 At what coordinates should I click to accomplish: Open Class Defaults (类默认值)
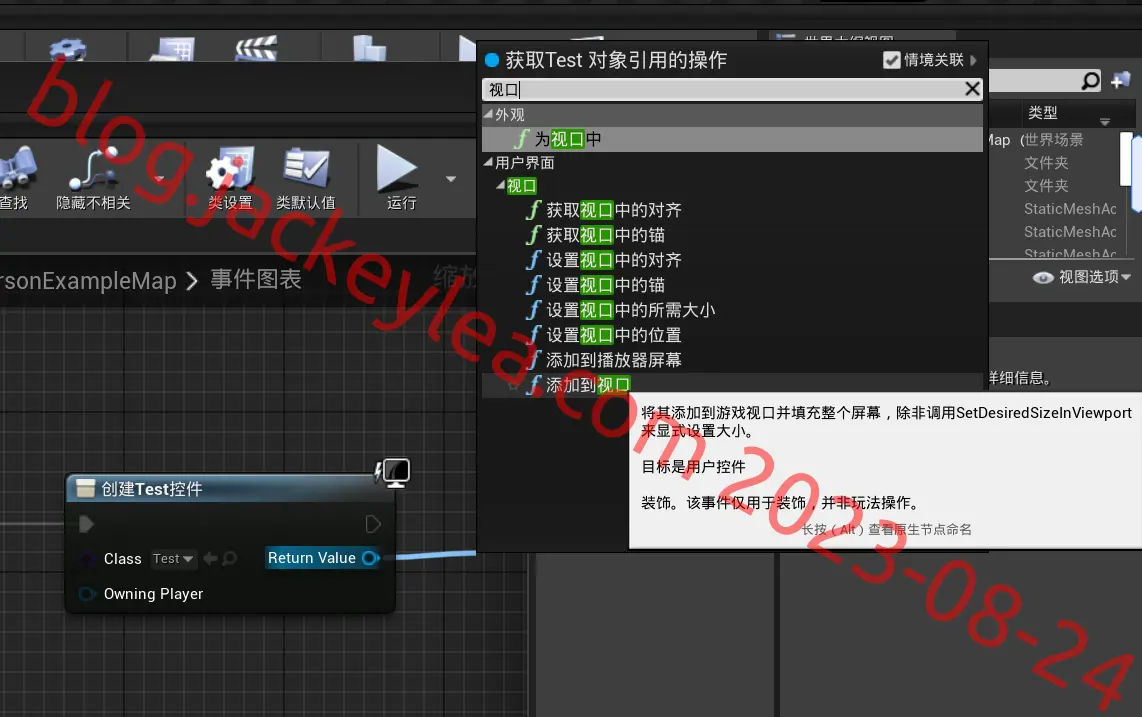tap(306, 169)
